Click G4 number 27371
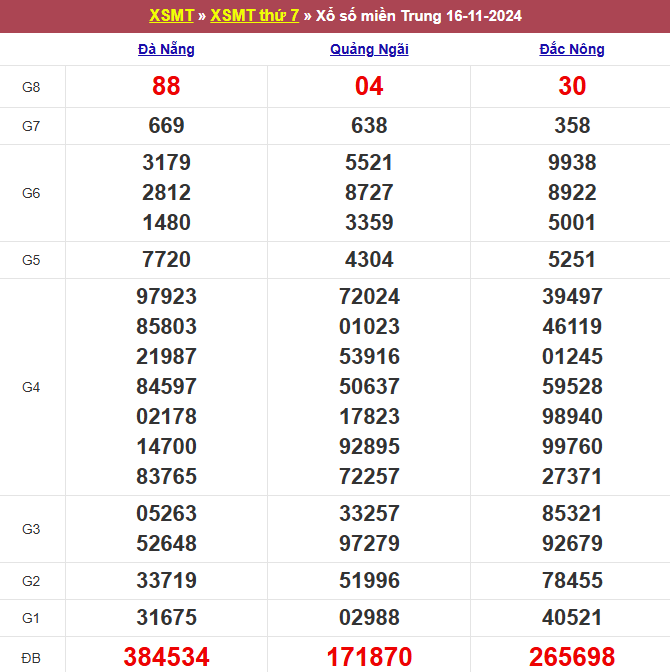This screenshot has width=670, height=672. pos(572,476)
